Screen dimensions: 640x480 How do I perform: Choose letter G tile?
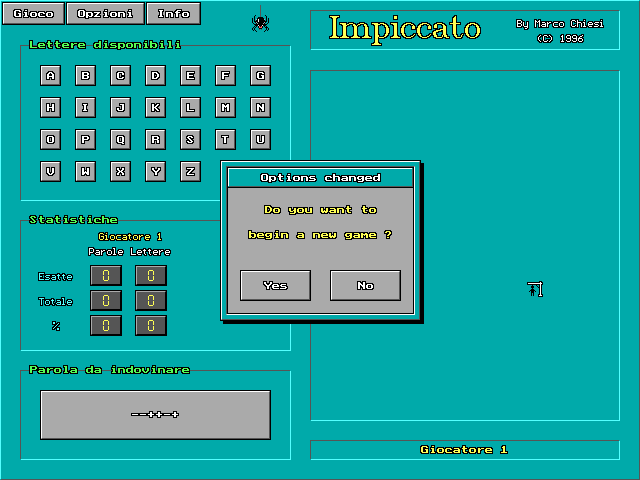[x=260, y=76]
